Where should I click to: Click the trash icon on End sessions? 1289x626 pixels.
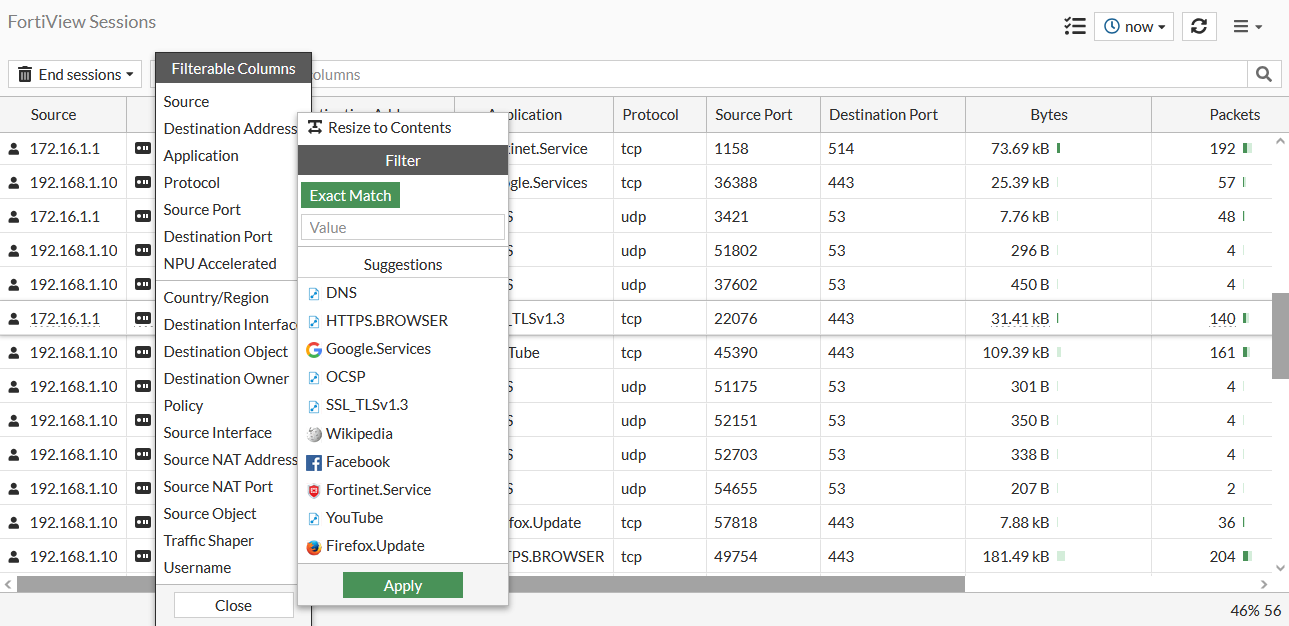pyautogui.click(x=23, y=74)
